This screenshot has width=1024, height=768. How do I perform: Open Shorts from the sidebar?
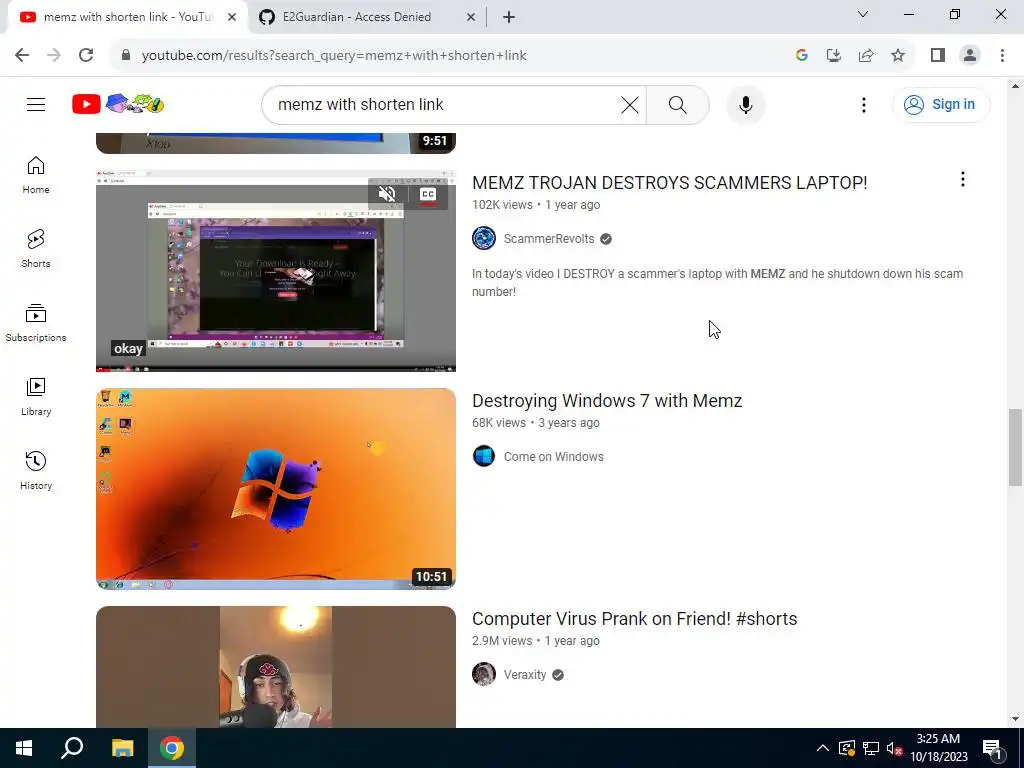tap(36, 249)
